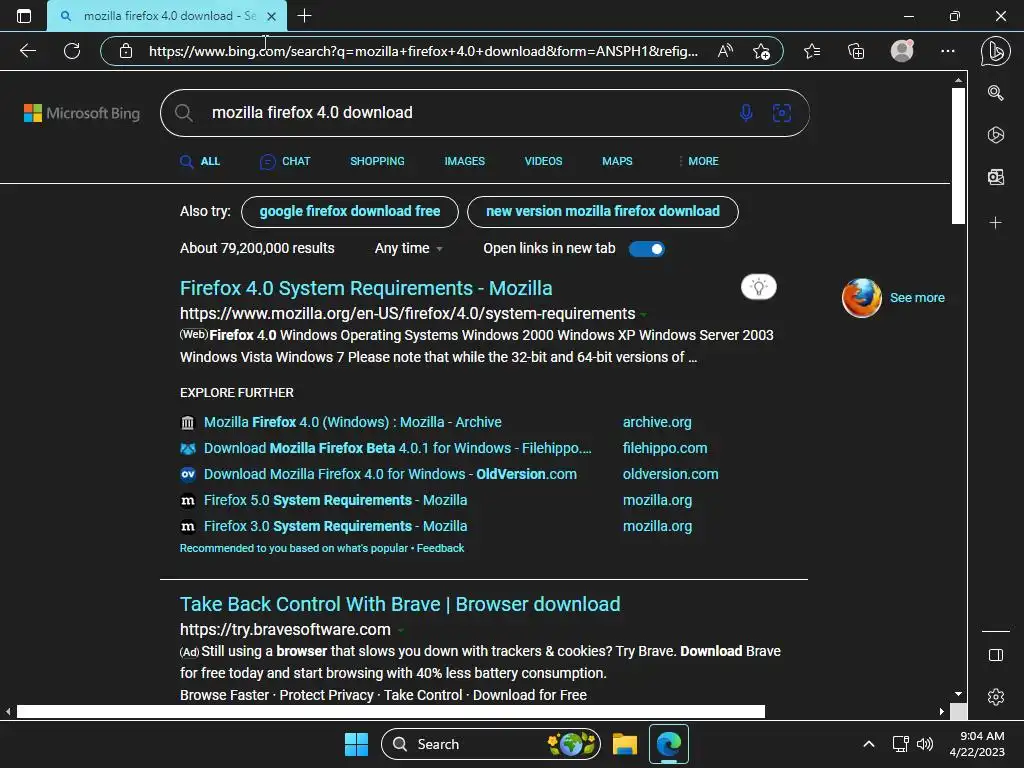Click the browser address bar URL
This screenshot has width=1024, height=768.
(423, 51)
